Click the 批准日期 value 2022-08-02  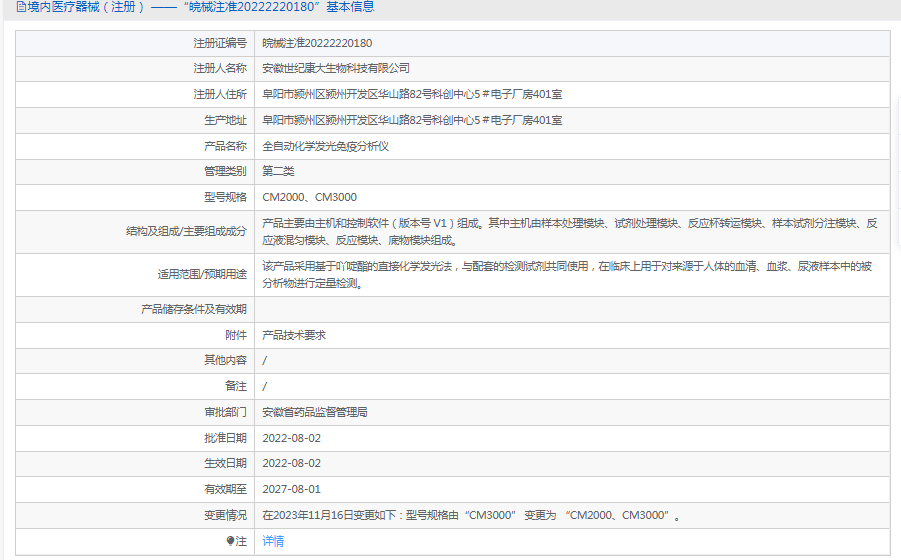[291, 438]
